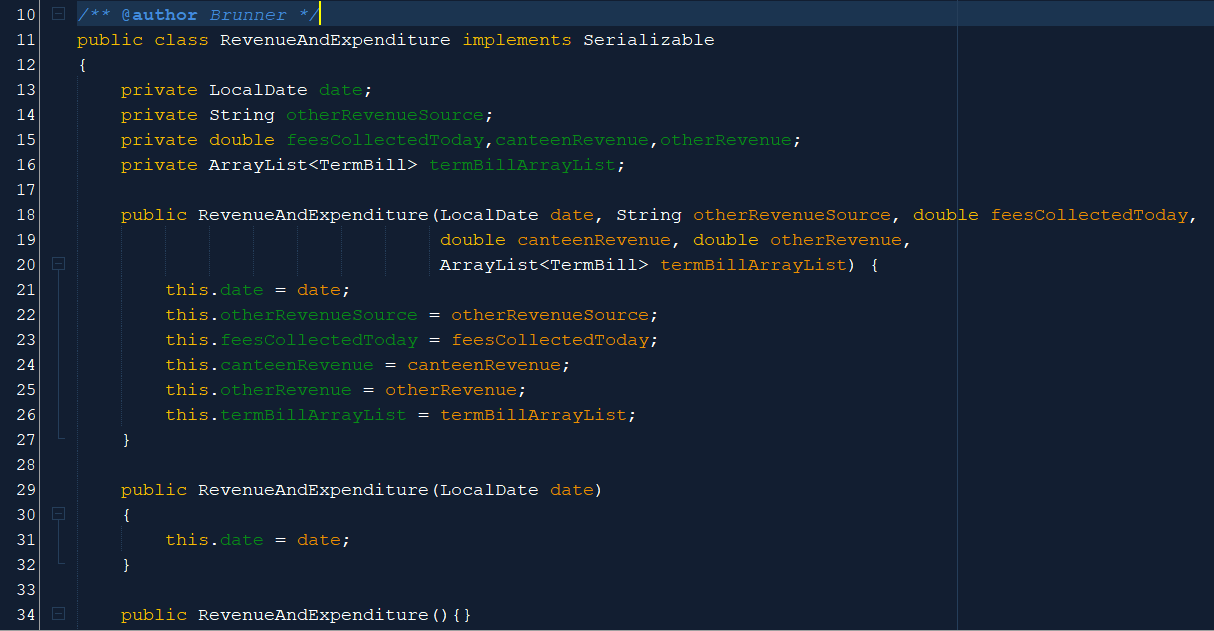Click empty constructor RevenueAndExpenditure on line 34
This screenshot has height=631, width=1214.
pos(313,615)
